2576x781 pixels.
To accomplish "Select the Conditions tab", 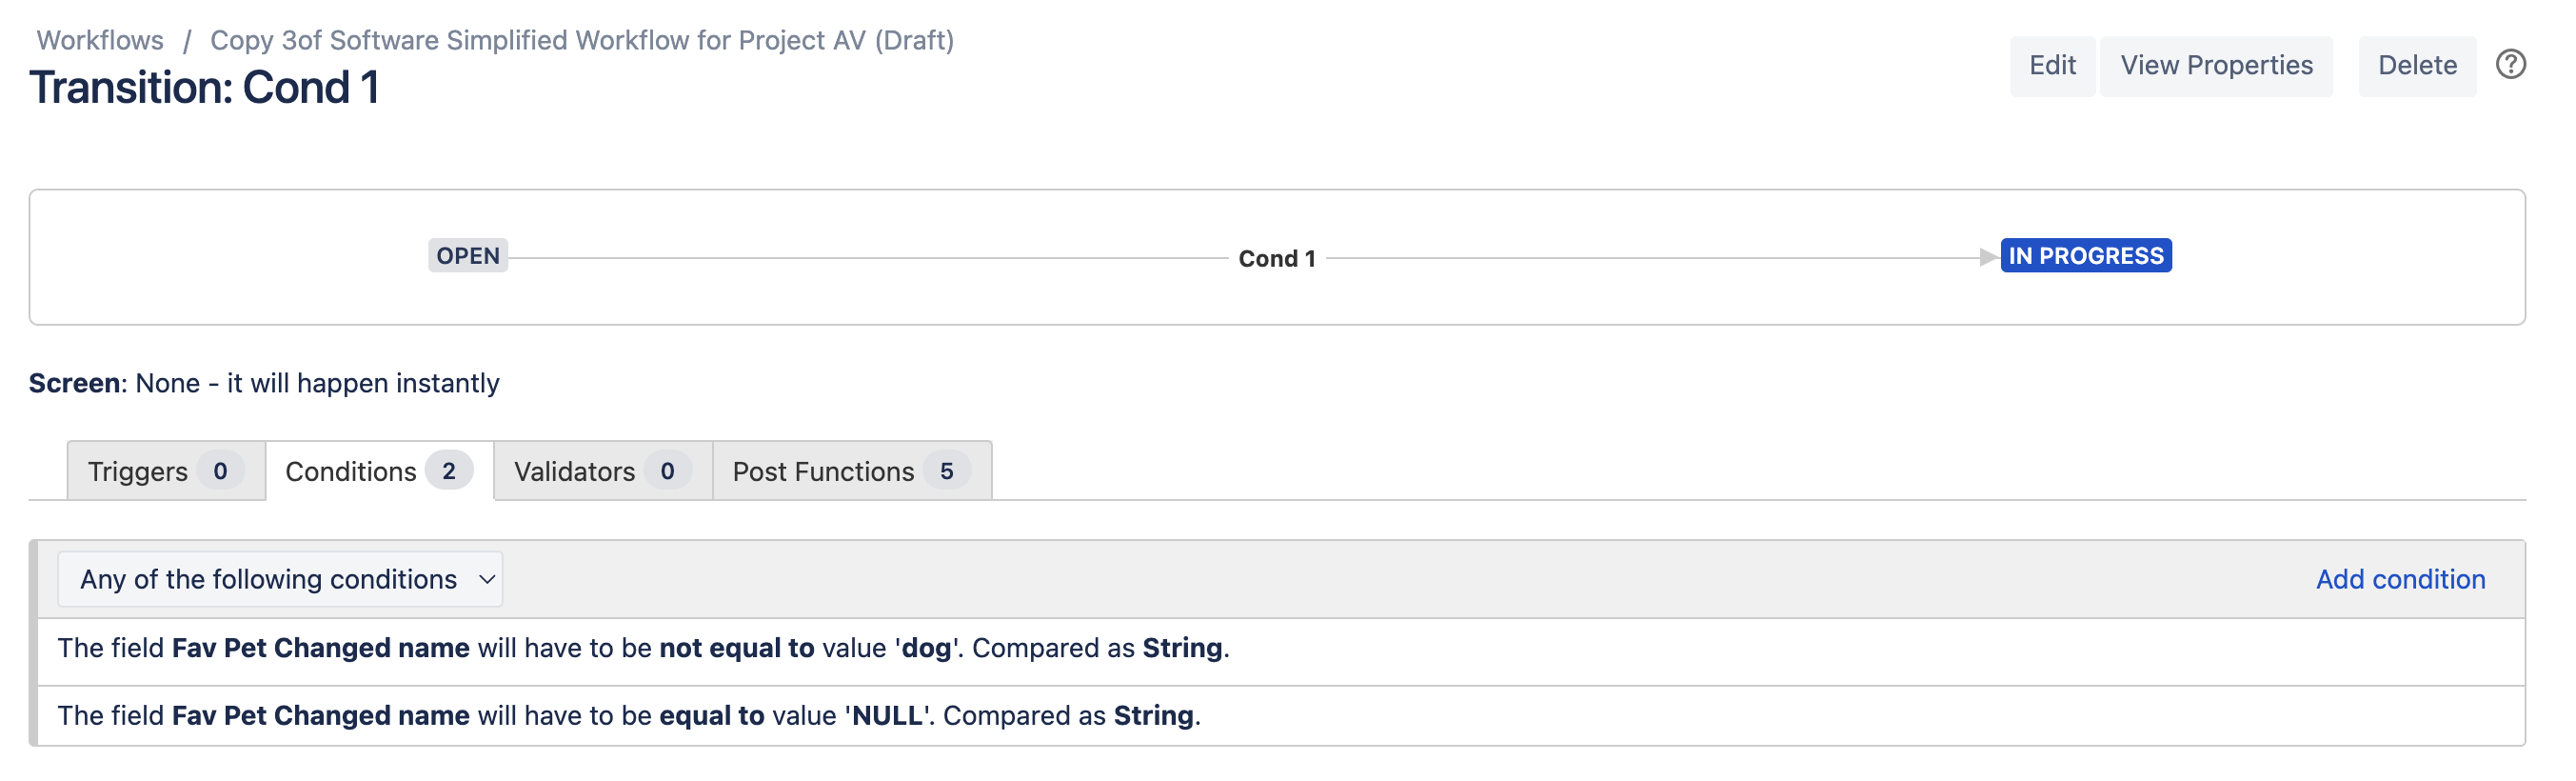I will [x=379, y=471].
